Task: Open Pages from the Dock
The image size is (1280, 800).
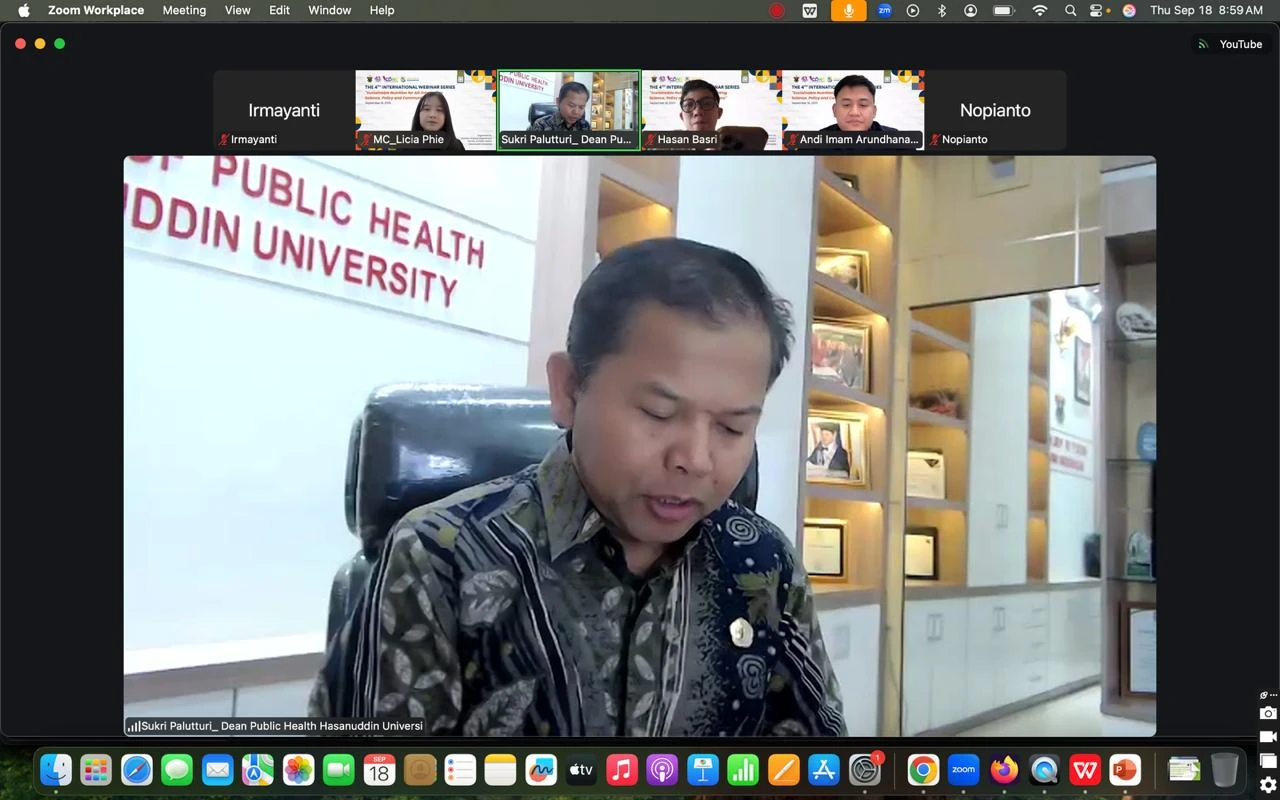Action: [x=783, y=770]
